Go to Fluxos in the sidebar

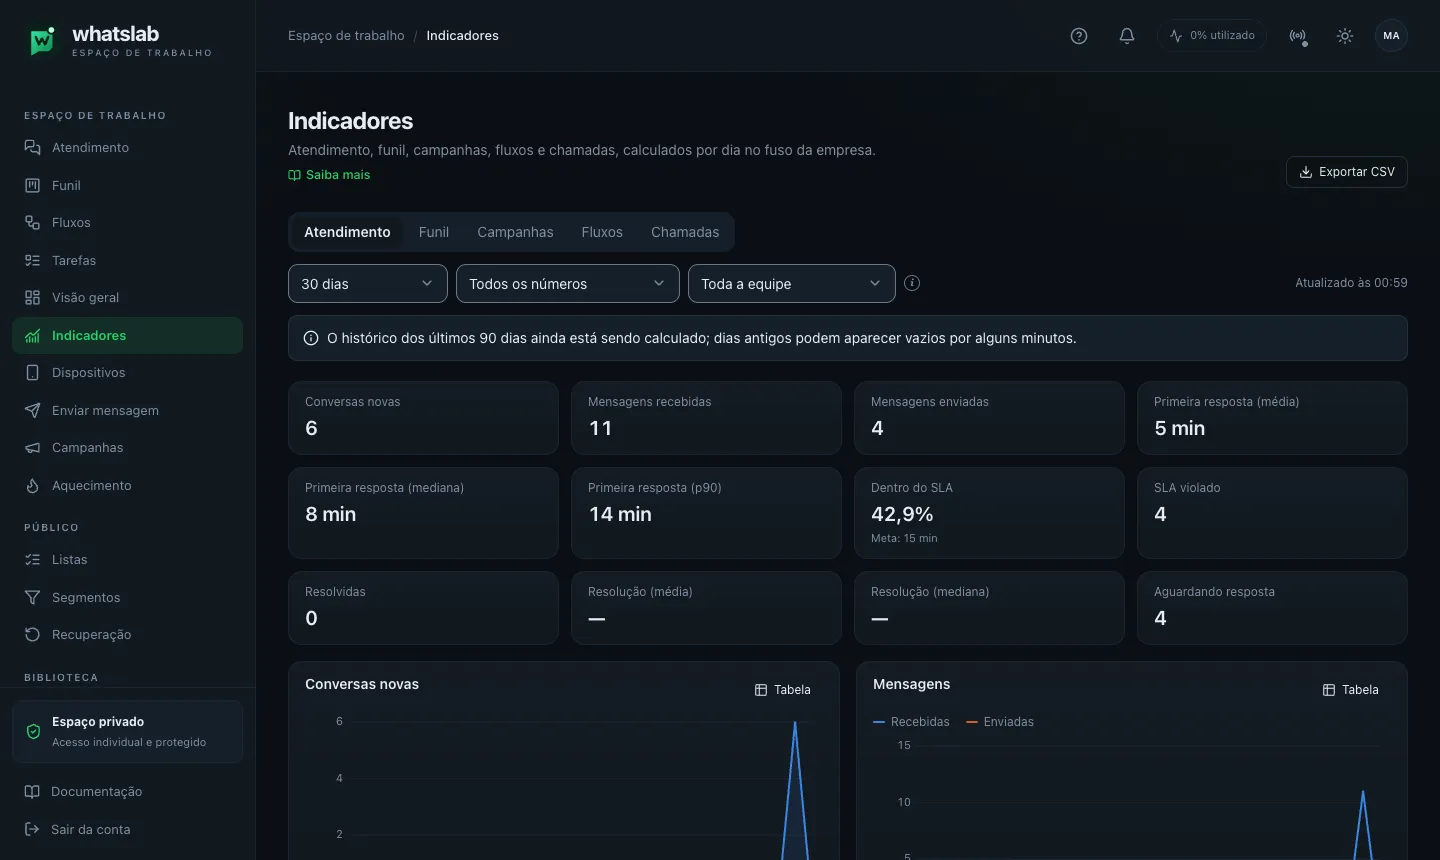(x=127, y=223)
